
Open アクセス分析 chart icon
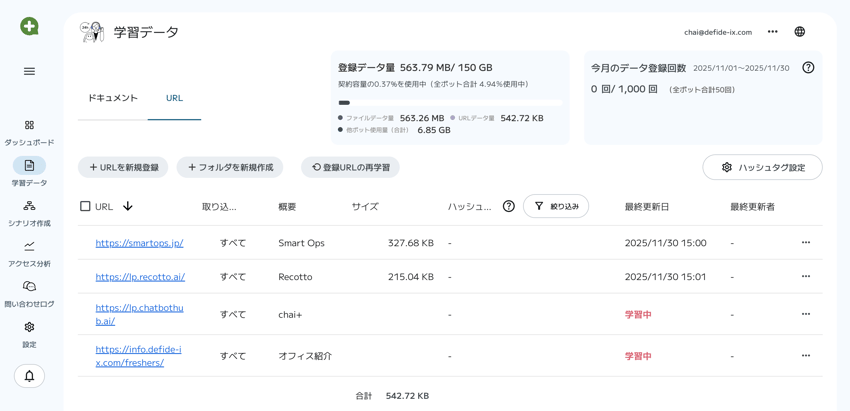pyautogui.click(x=29, y=246)
